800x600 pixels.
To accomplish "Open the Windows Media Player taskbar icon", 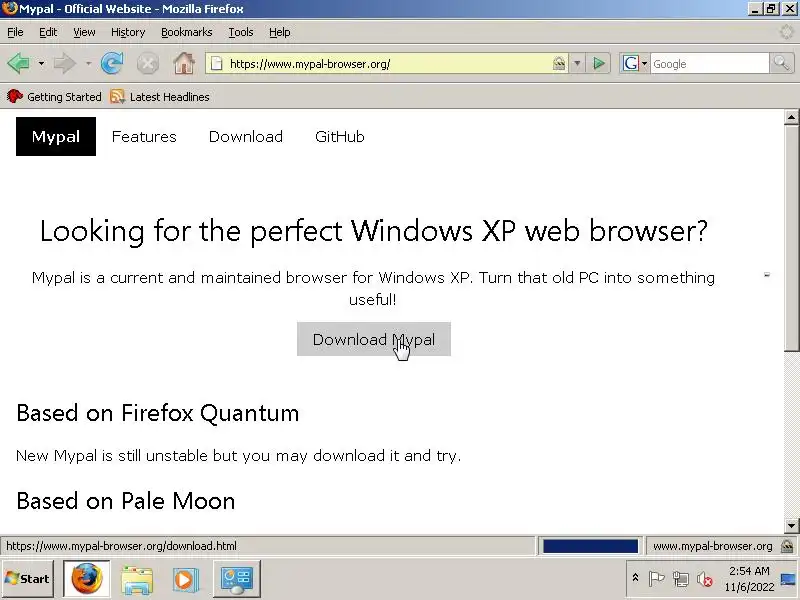I will coord(185,579).
